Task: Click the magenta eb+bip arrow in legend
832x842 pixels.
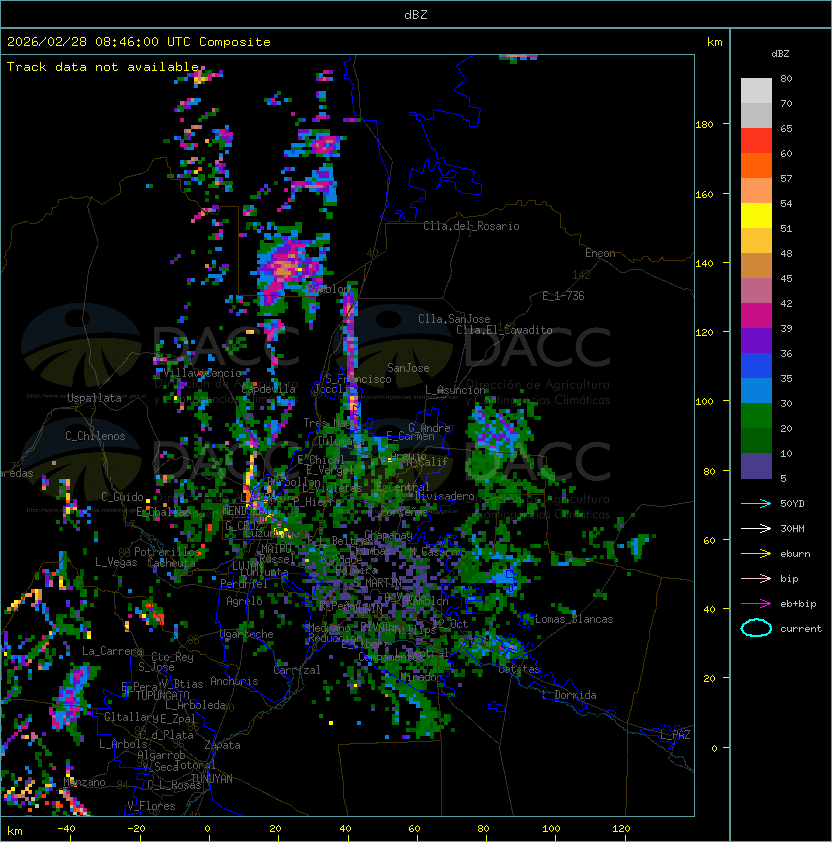Action: click(756, 604)
